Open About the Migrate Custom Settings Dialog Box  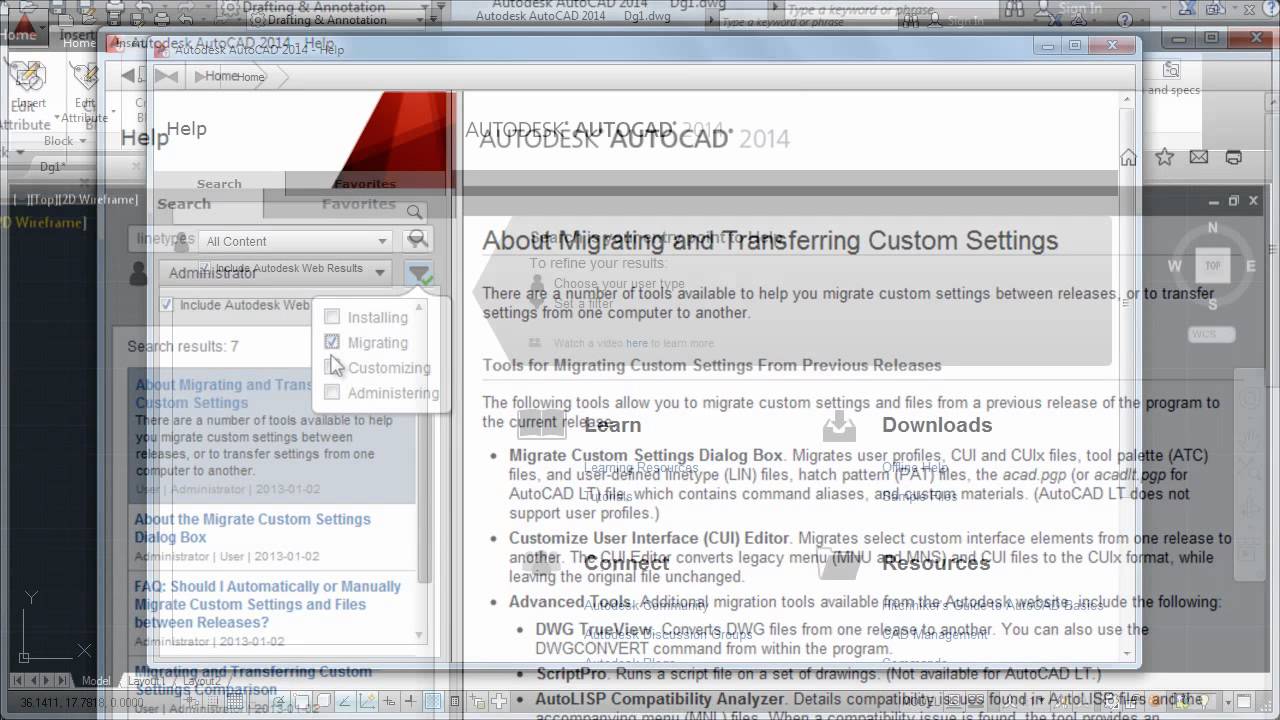(x=252, y=528)
